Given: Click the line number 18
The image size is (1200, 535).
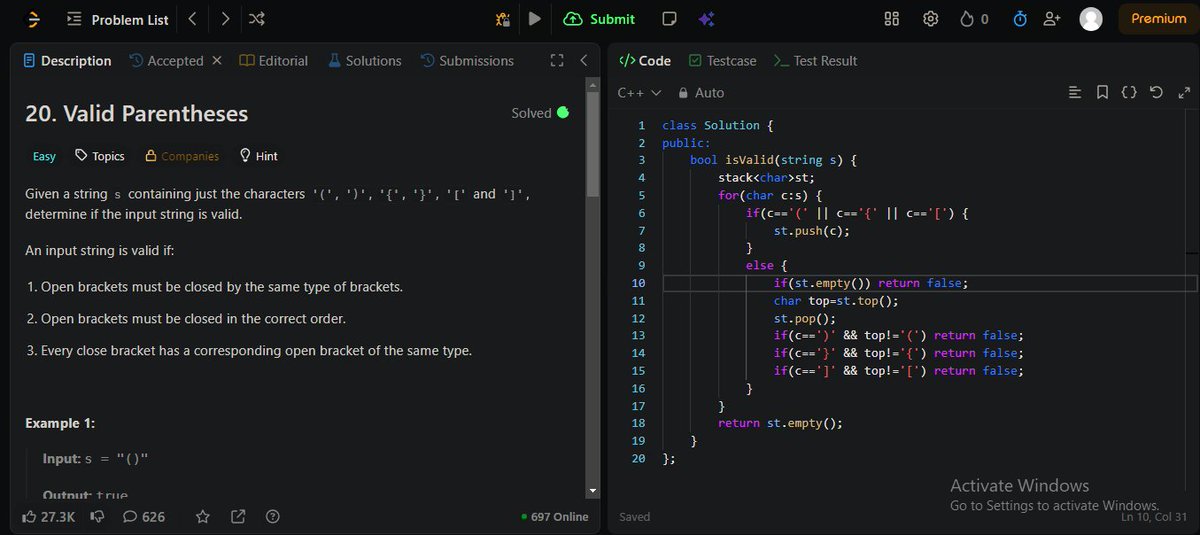Looking at the screenshot, I should (x=640, y=423).
